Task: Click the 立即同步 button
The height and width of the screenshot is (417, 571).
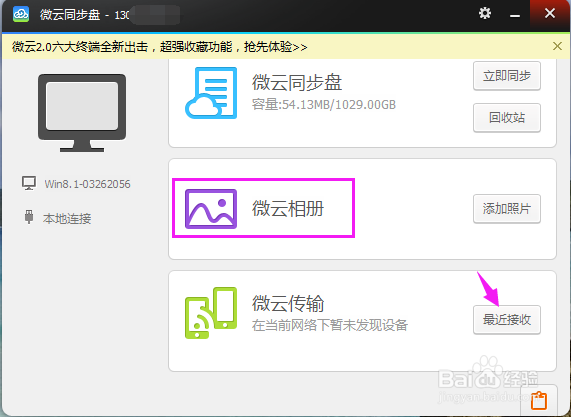Action: pyautogui.click(x=507, y=76)
